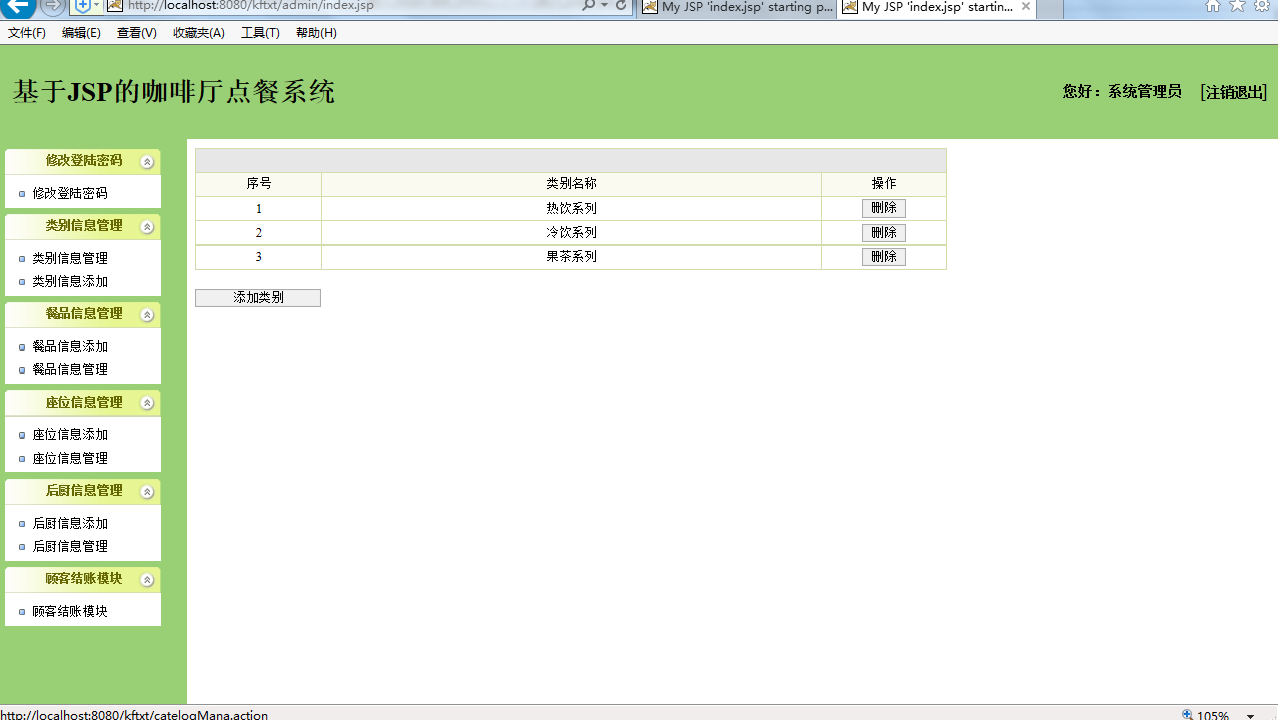Open the 文件(F) menu

[x=27, y=33]
